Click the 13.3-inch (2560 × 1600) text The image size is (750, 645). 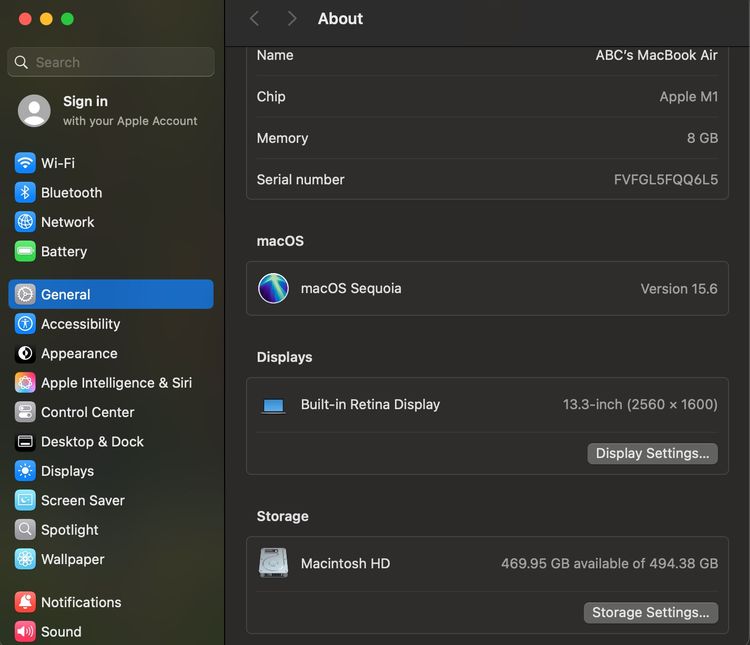click(x=640, y=404)
